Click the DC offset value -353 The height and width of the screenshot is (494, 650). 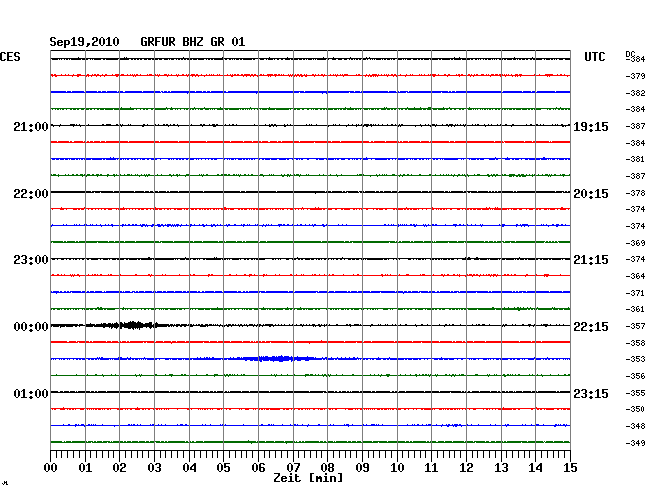click(635, 359)
